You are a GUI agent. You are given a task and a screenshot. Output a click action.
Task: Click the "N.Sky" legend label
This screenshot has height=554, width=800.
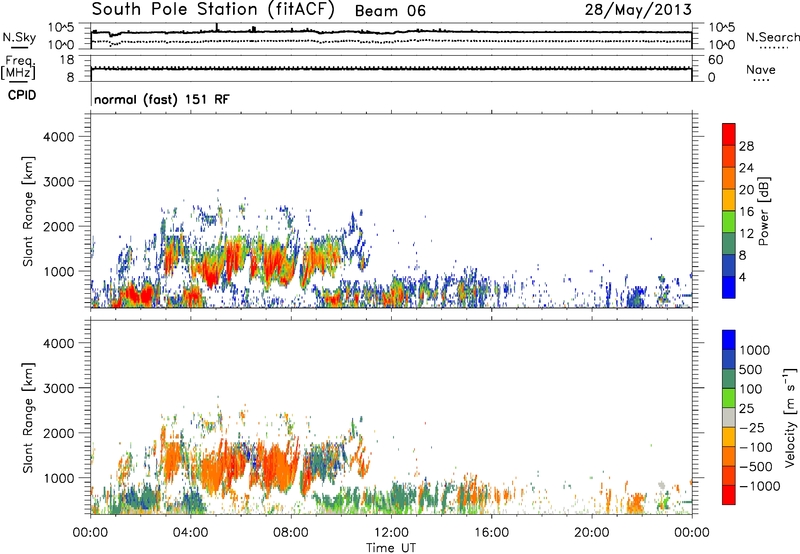click(x=19, y=37)
